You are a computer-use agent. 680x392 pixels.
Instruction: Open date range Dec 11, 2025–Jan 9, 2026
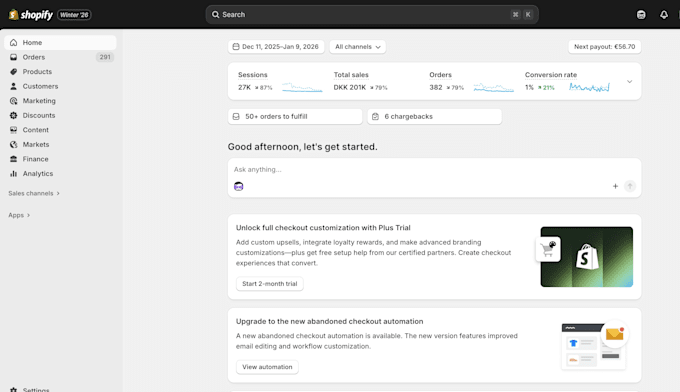[x=276, y=47]
